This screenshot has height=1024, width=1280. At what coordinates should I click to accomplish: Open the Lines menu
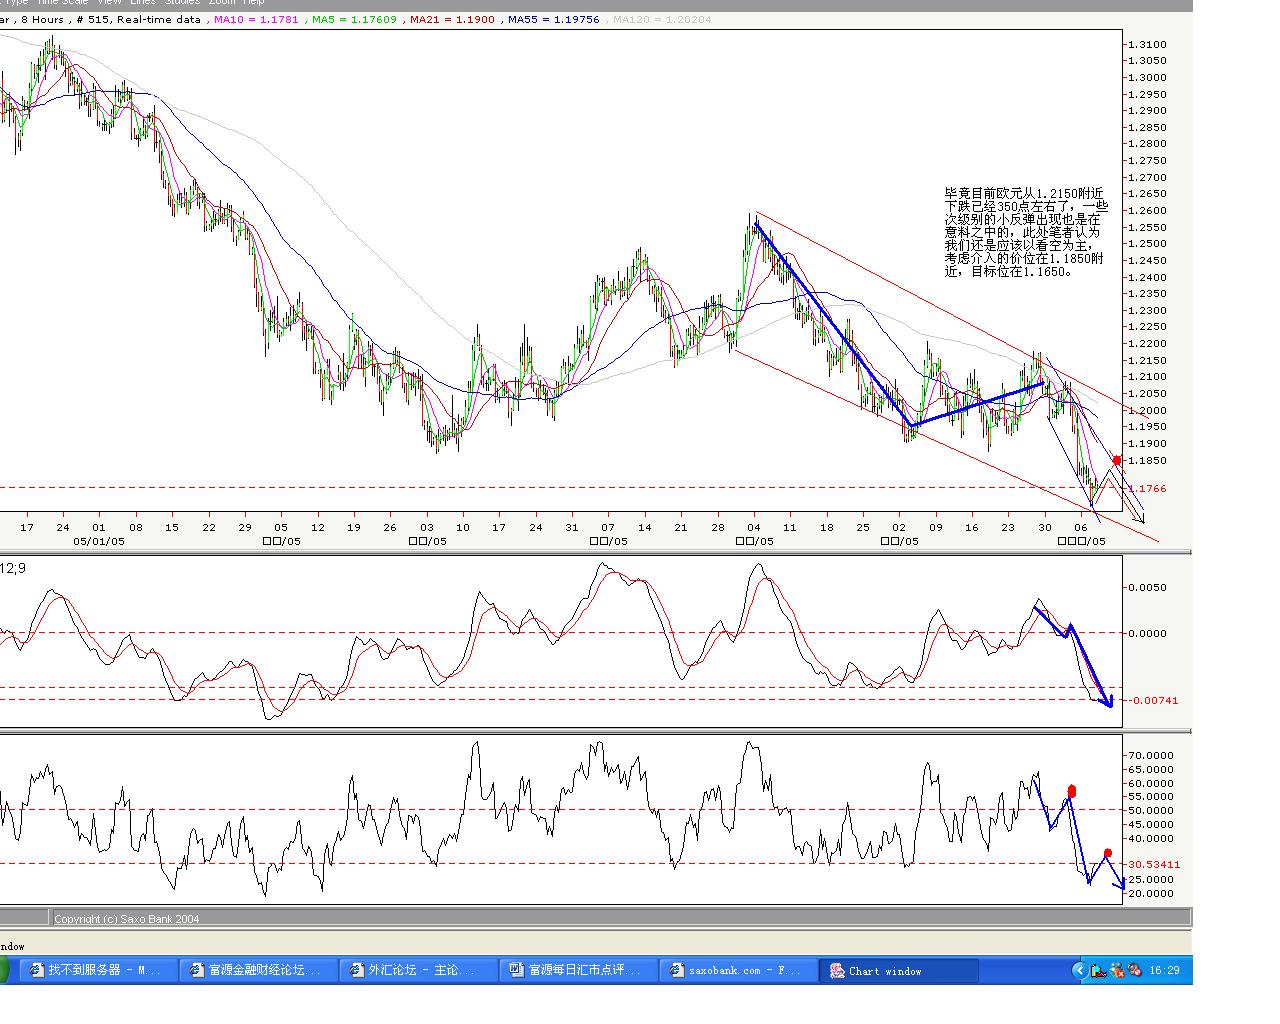142,2
